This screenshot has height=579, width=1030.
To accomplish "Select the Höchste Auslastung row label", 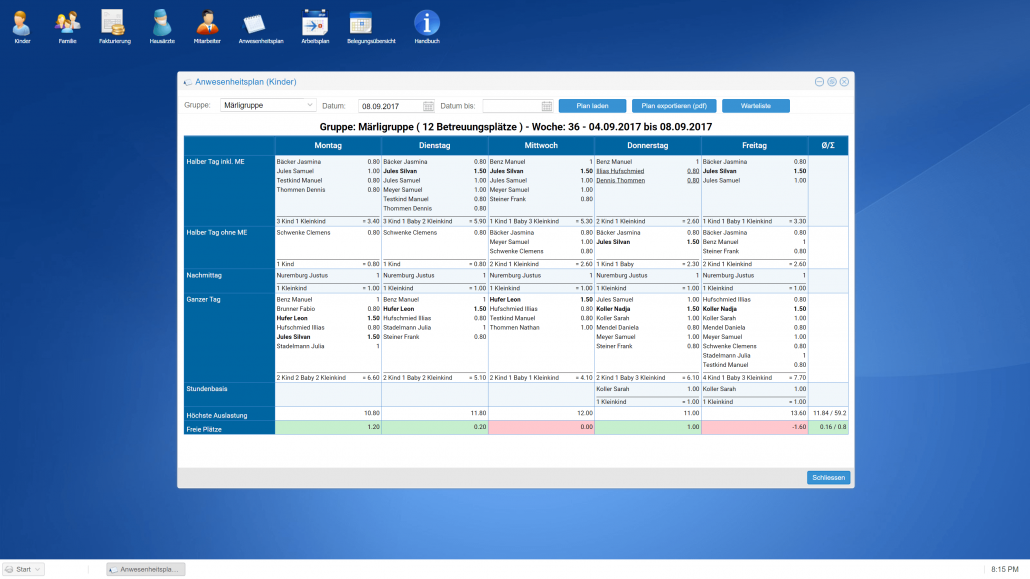I will point(217,415).
